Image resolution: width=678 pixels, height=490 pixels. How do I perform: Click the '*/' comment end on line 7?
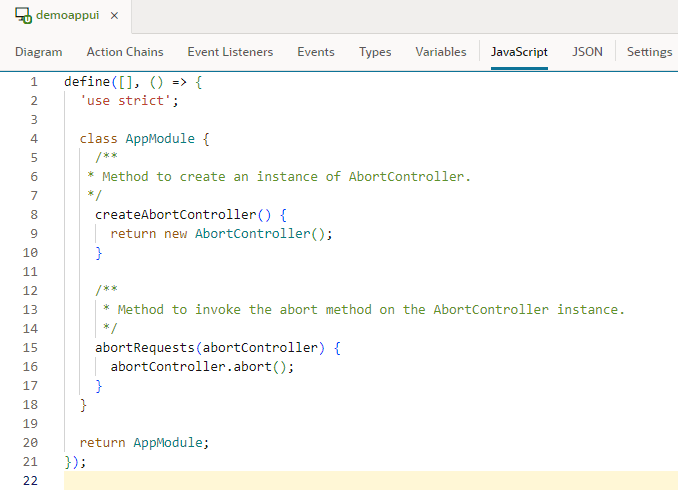(95, 196)
